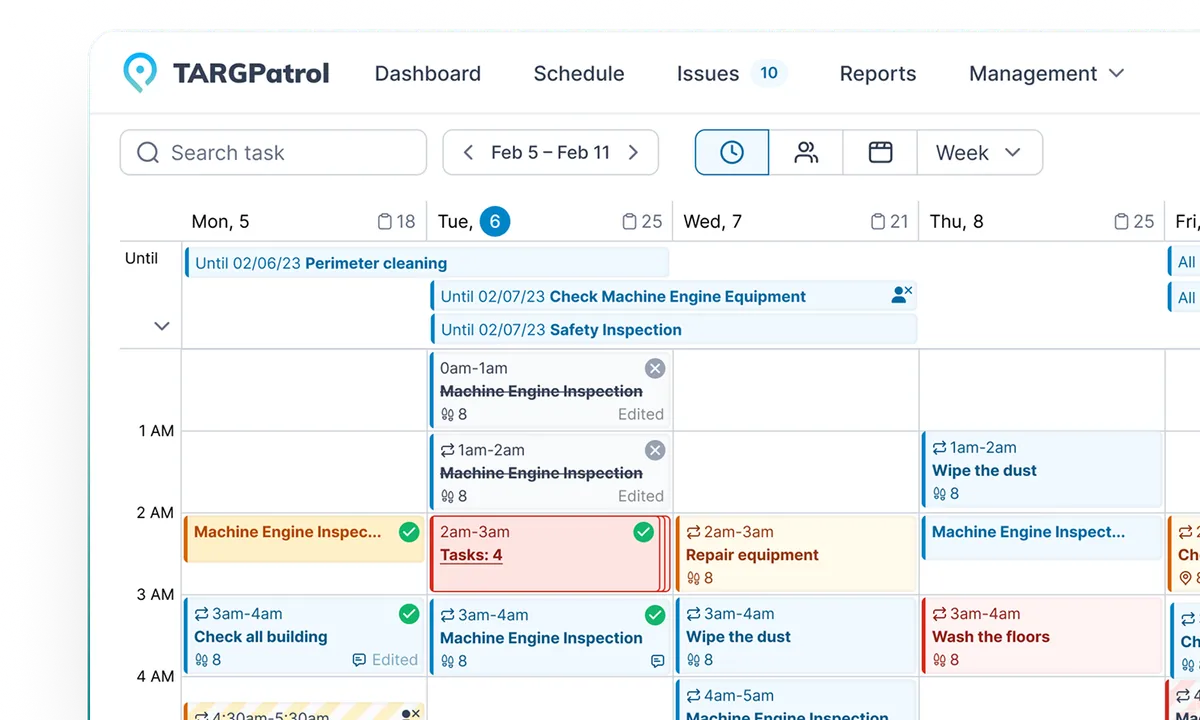Screen dimensions: 1200x720
Task: Click the person-remove icon on Check Machine Engine Equipment
Action: click(x=901, y=294)
